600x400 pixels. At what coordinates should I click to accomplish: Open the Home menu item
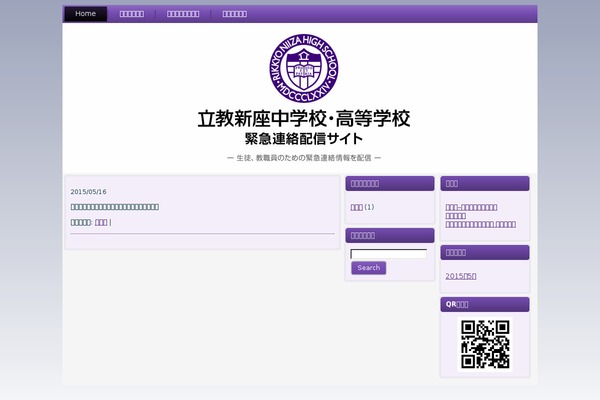coord(85,14)
